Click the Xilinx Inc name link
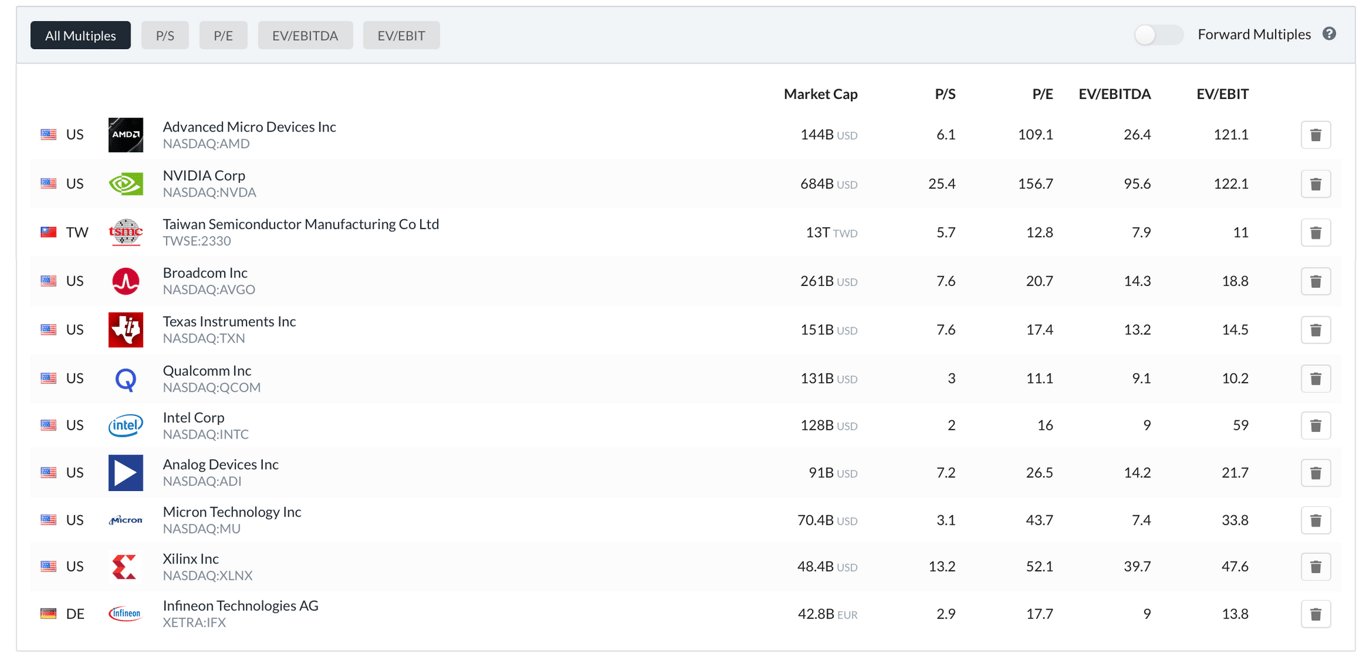 tap(191, 559)
